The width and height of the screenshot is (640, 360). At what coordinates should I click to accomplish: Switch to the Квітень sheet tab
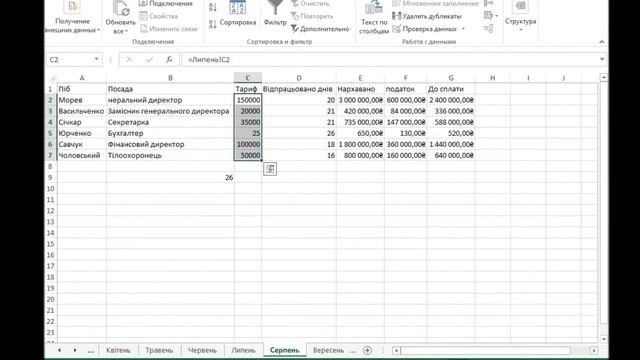(x=118, y=350)
